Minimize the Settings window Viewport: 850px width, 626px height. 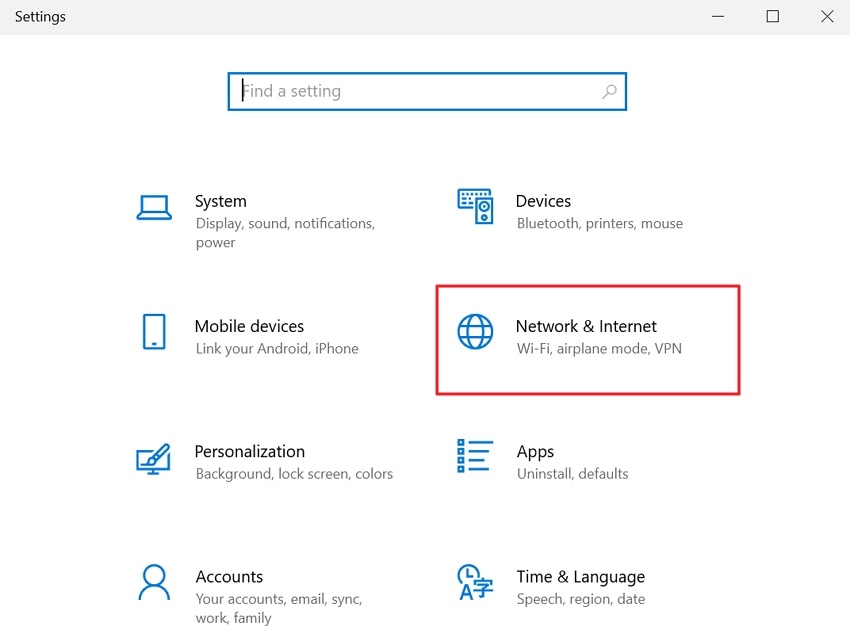coord(718,16)
